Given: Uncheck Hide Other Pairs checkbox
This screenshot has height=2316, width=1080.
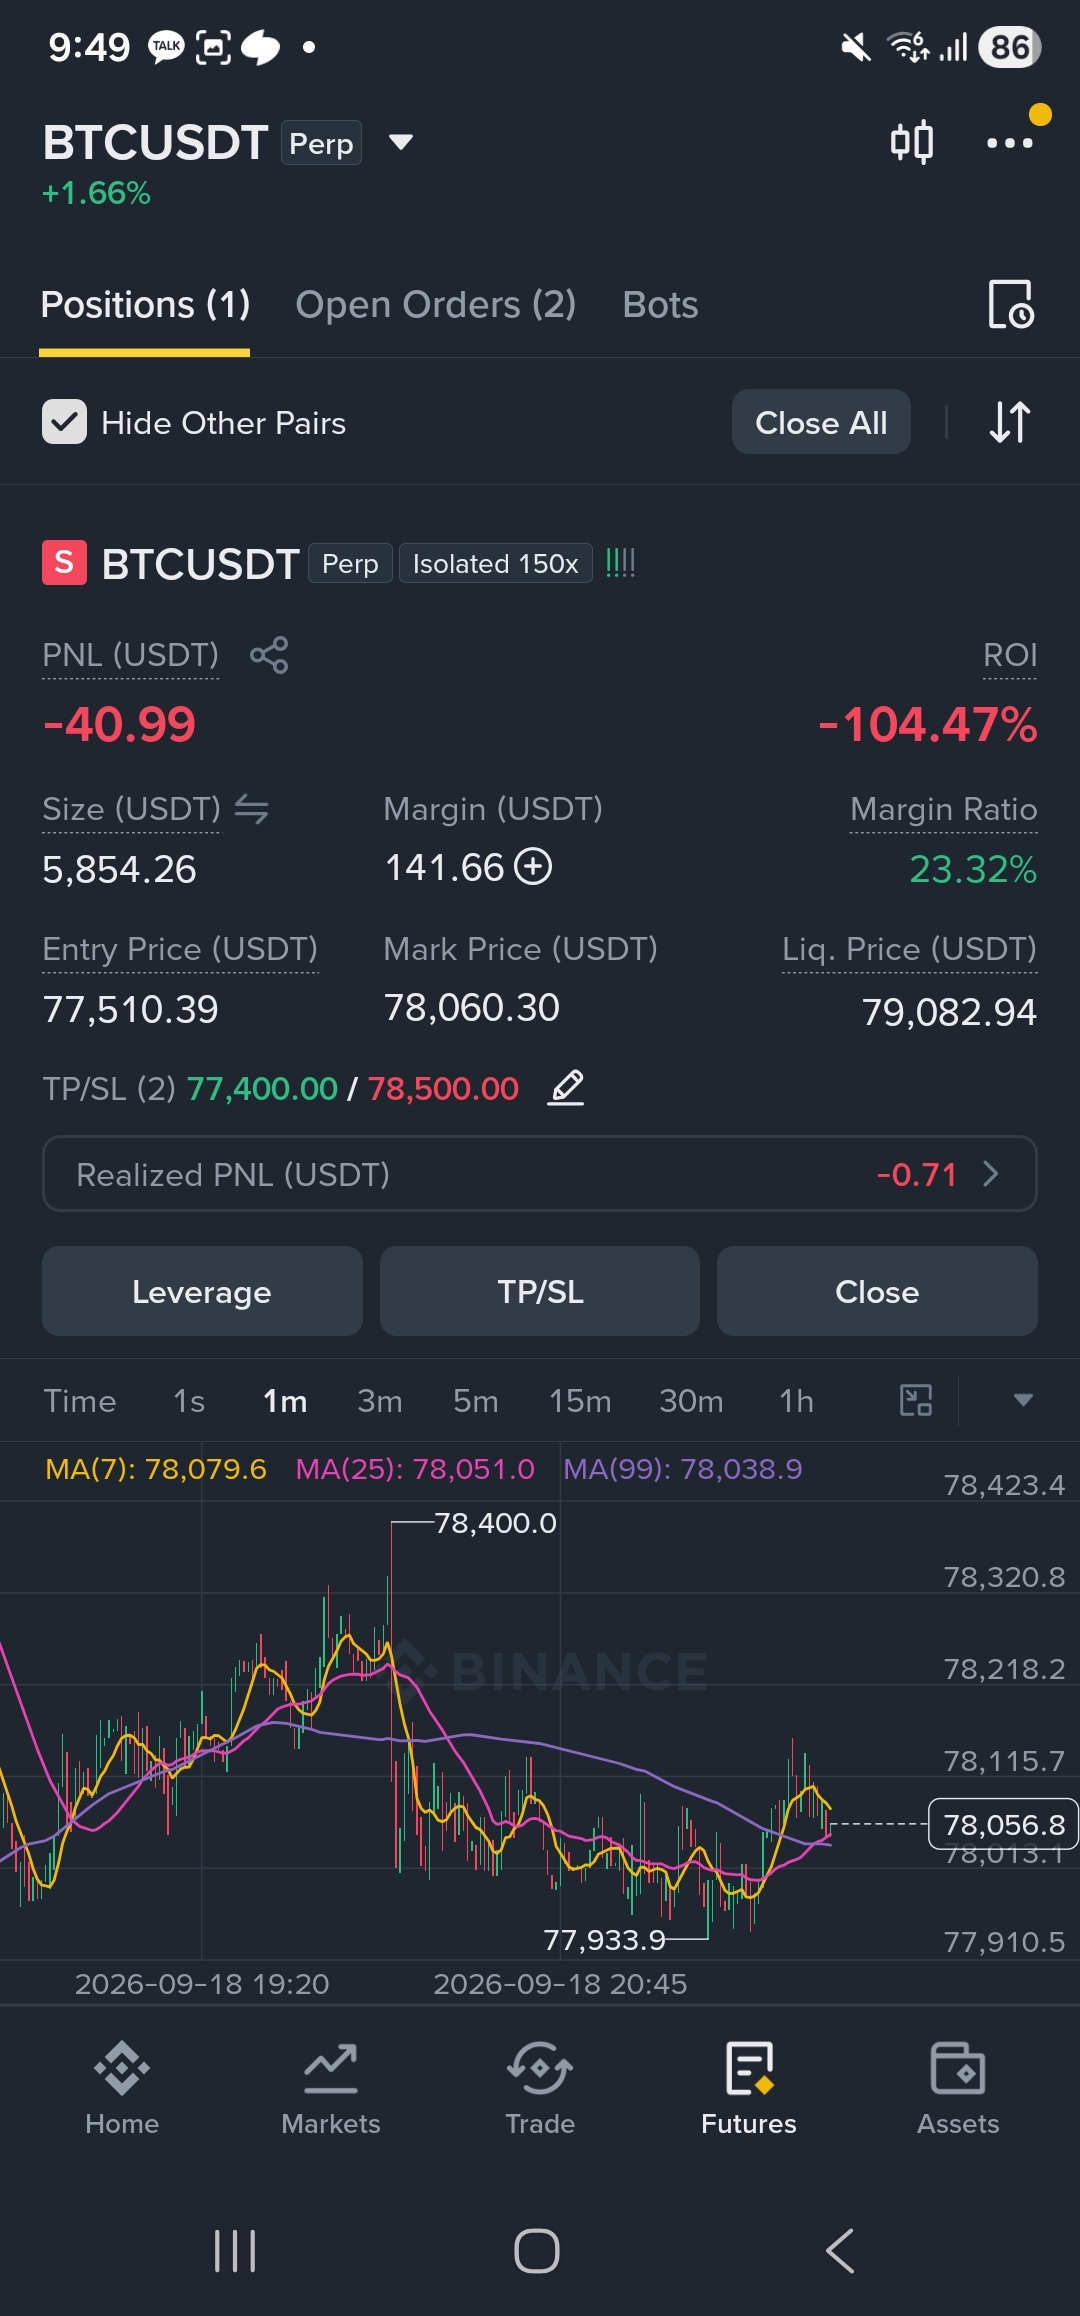Looking at the screenshot, I should click(x=64, y=422).
